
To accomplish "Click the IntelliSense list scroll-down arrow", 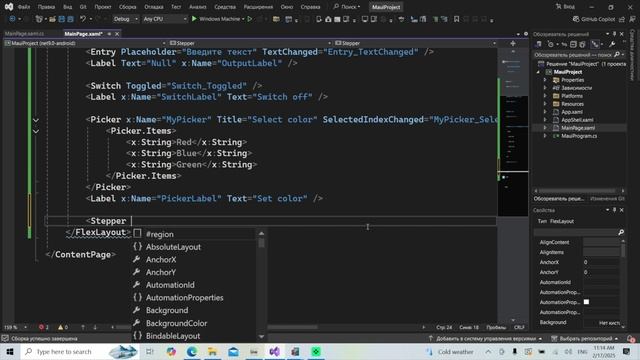I will 262,337.
